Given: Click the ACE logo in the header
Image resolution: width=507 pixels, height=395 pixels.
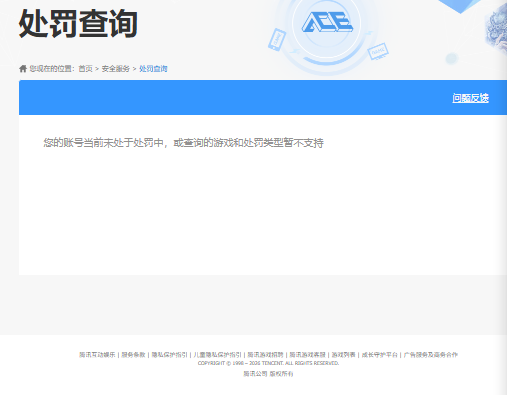Looking at the screenshot, I should pos(327,22).
